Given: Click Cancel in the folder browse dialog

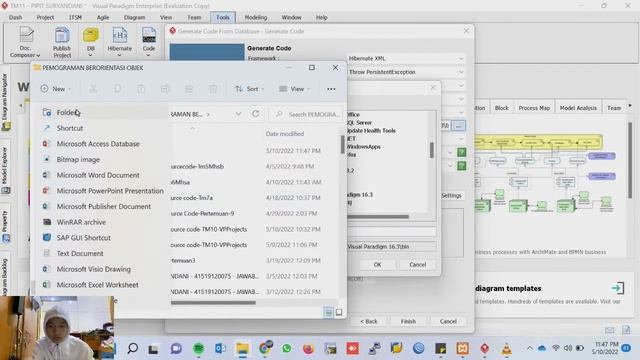Looking at the screenshot, I should coord(418,264).
